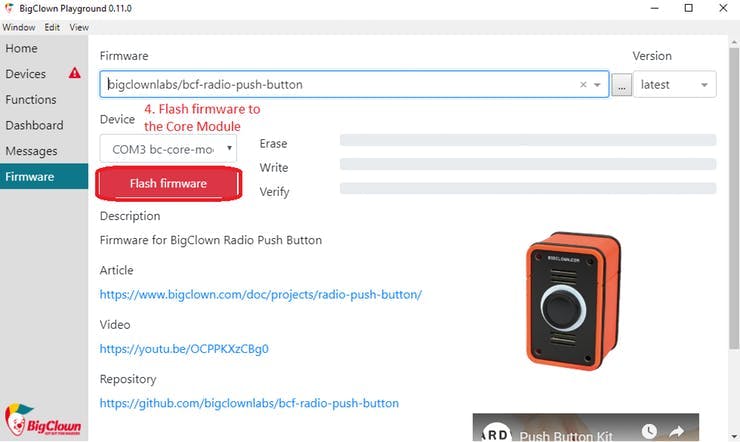Minimize the BigClown Playground window

tap(654, 8)
